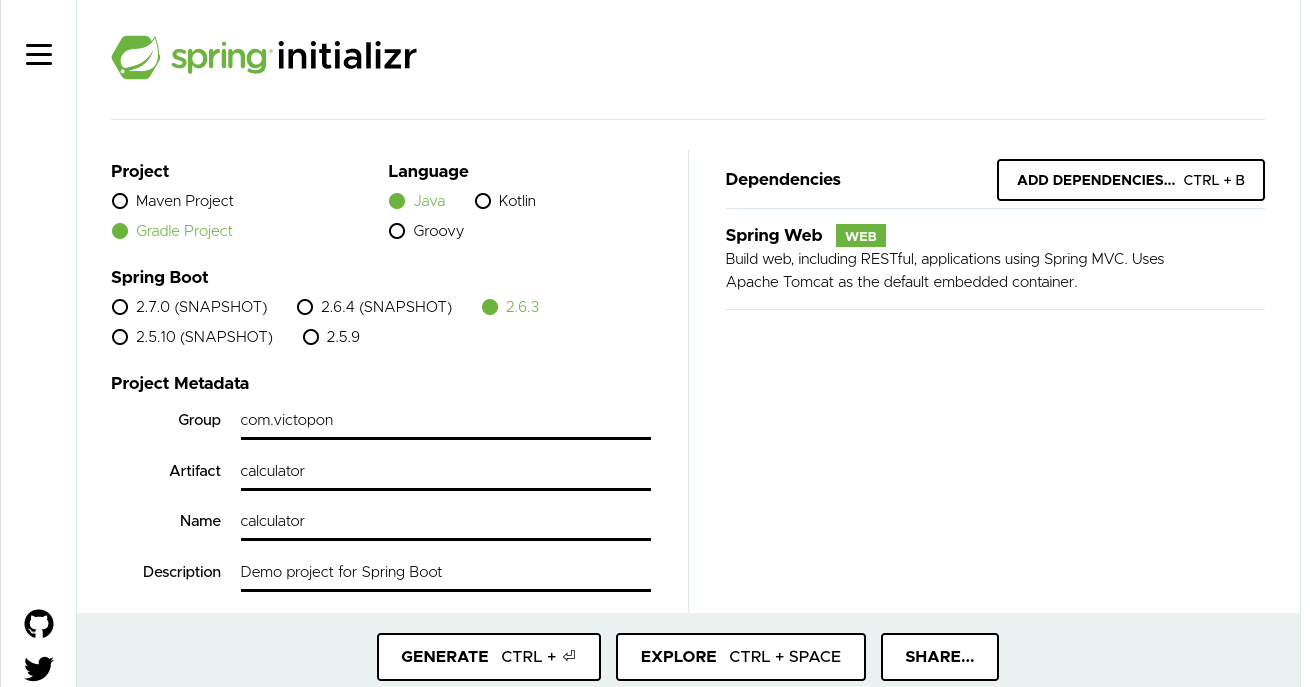The width and height of the screenshot is (1310, 687).
Task: Click the Explore button
Action: (740, 657)
